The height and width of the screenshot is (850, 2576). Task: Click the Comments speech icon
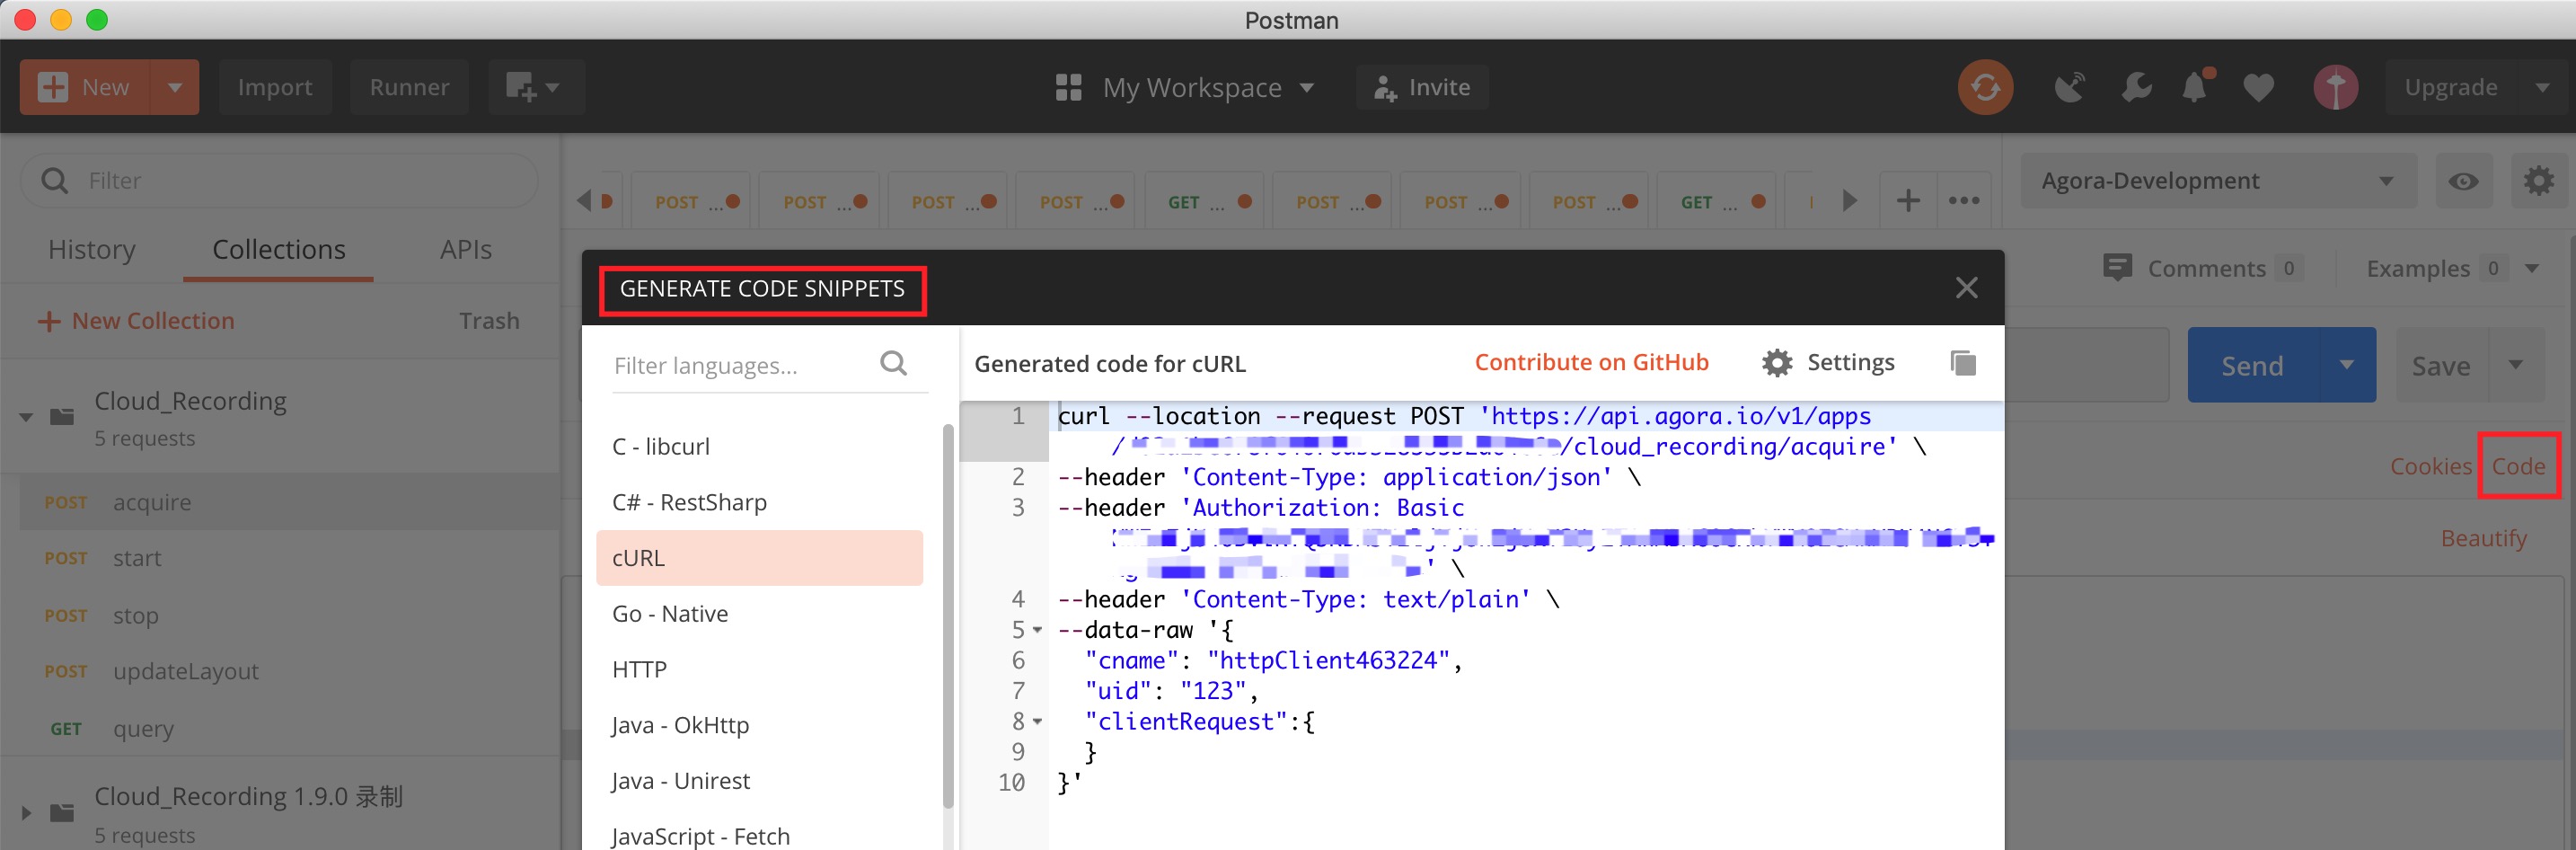coord(2116,268)
